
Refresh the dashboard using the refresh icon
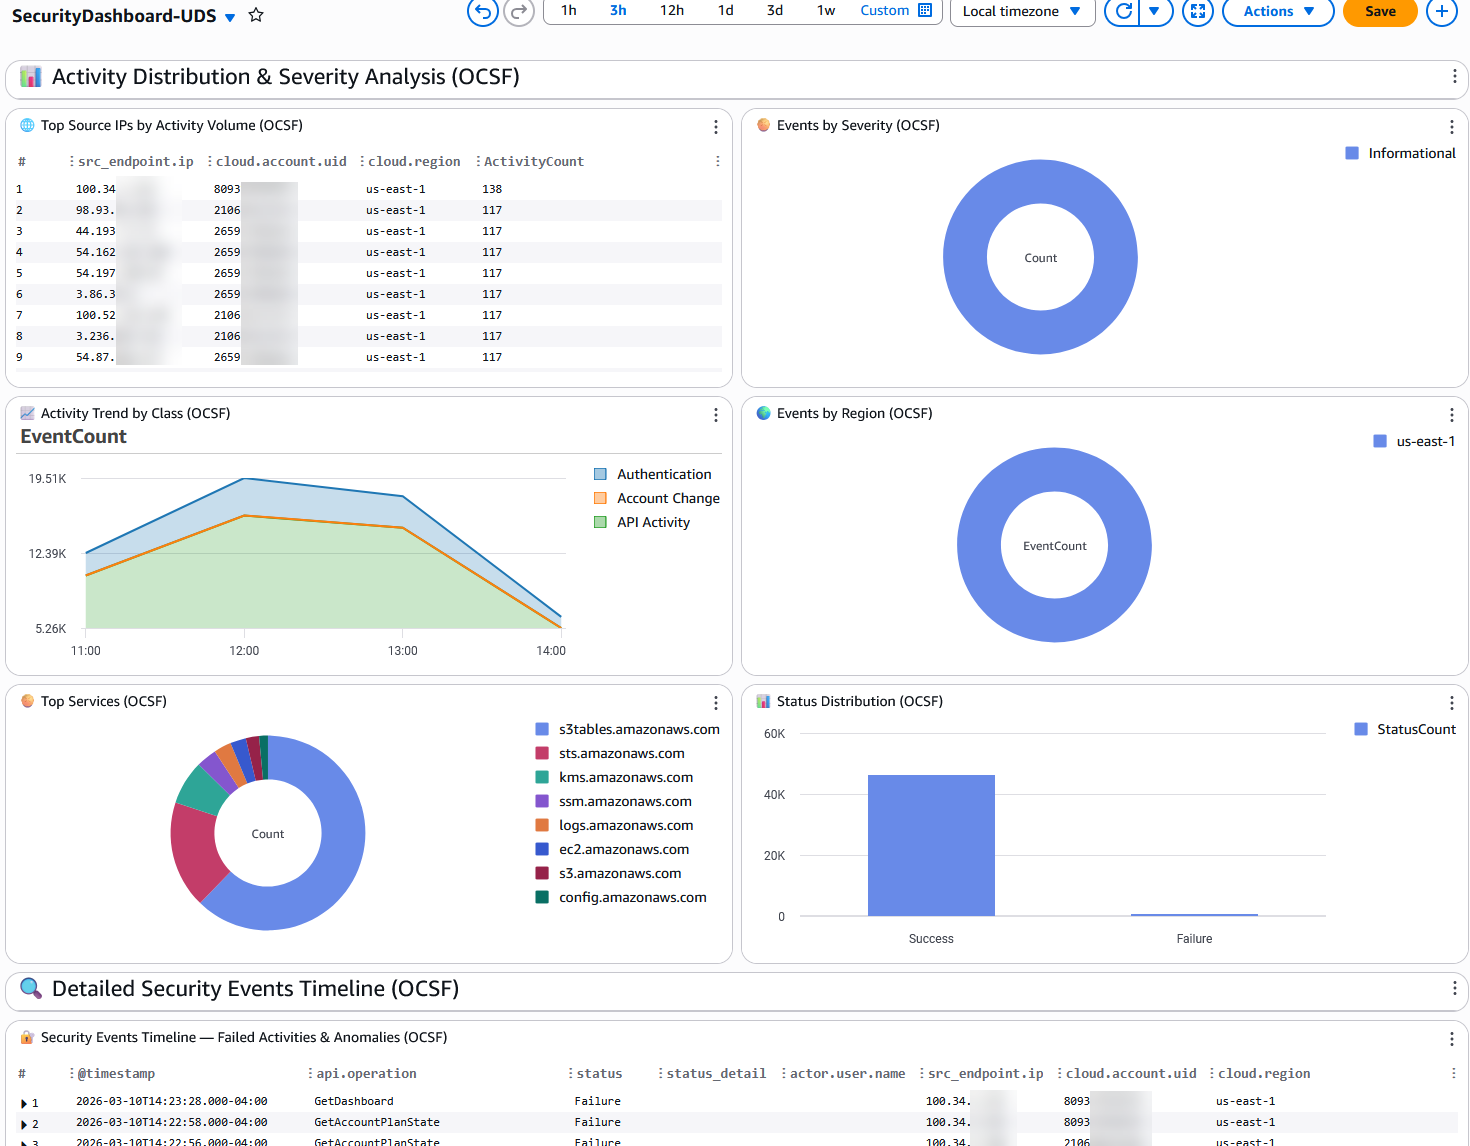(1126, 13)
